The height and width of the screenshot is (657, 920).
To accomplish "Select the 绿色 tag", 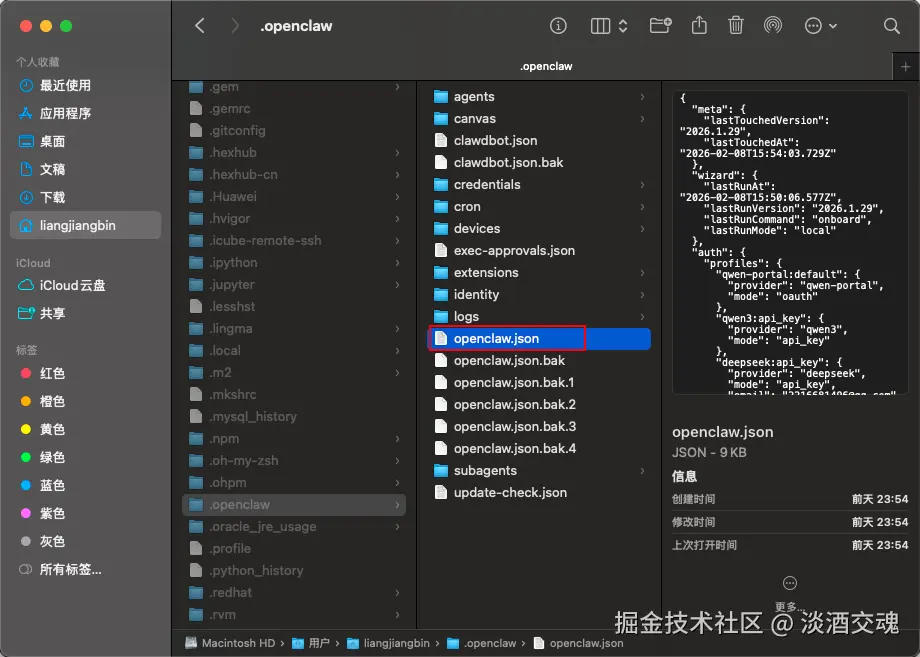I will [x=86, y=458].
